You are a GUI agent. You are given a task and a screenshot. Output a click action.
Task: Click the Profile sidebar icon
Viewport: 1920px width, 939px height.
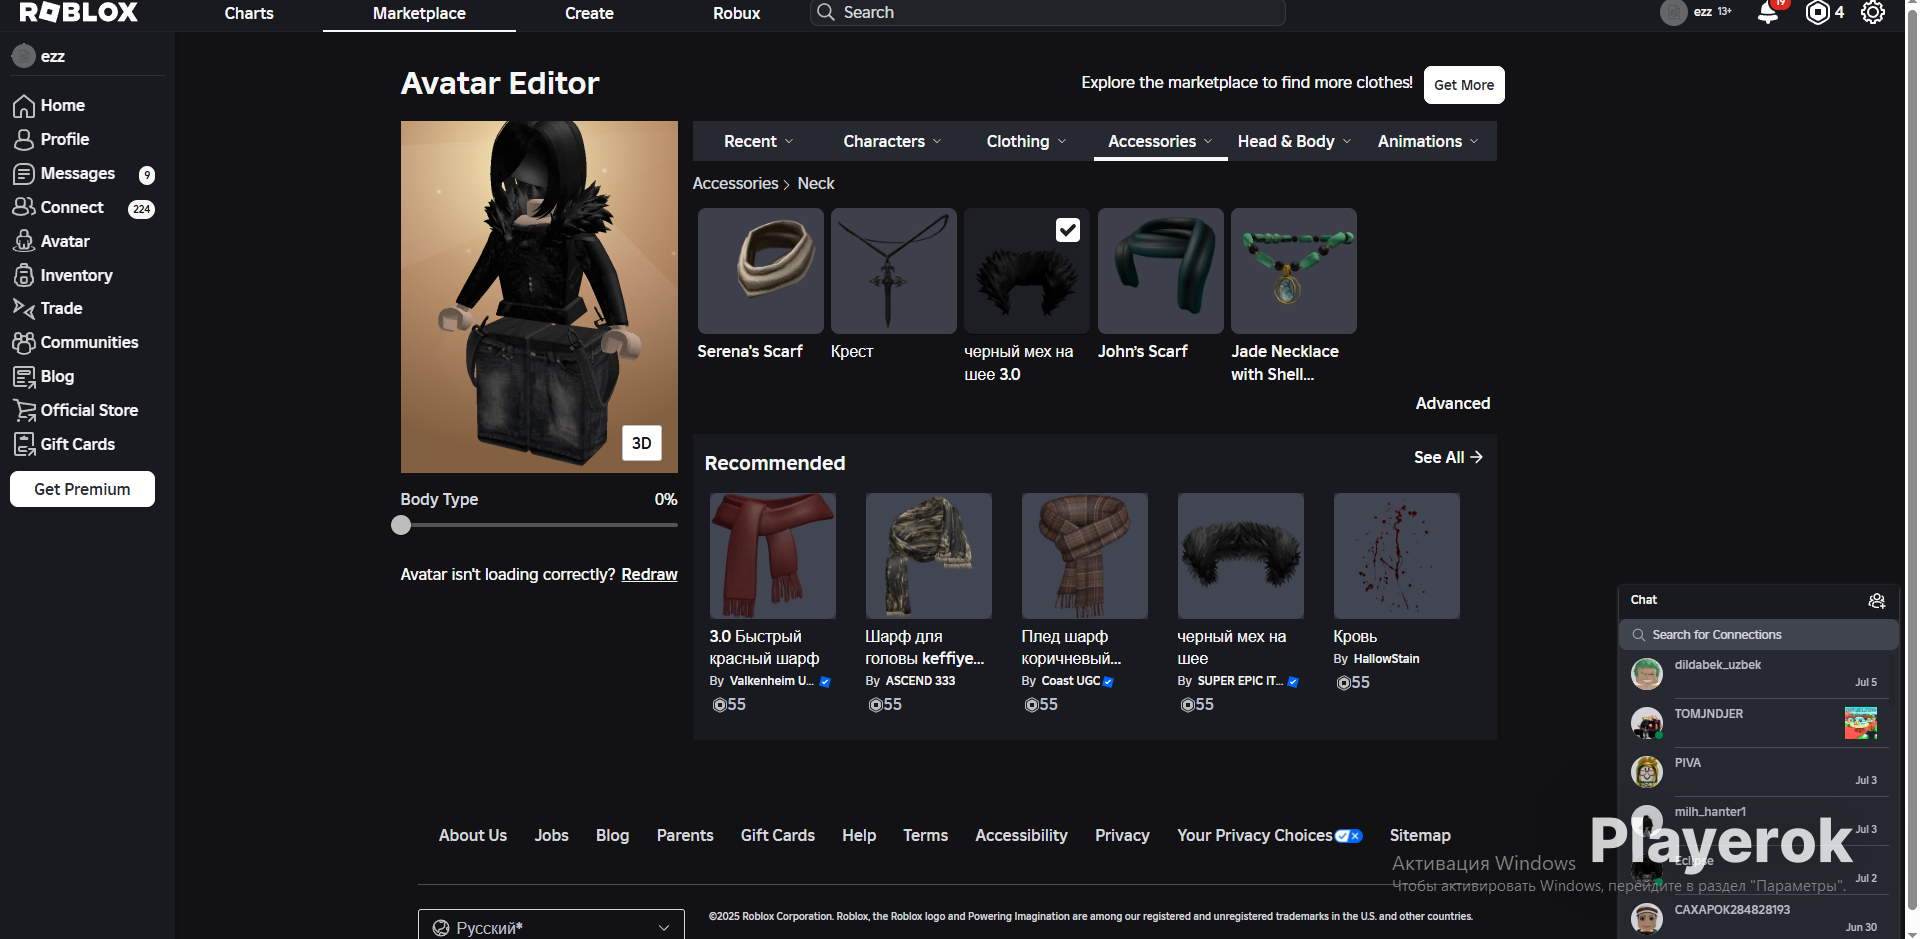pos(24,140)
